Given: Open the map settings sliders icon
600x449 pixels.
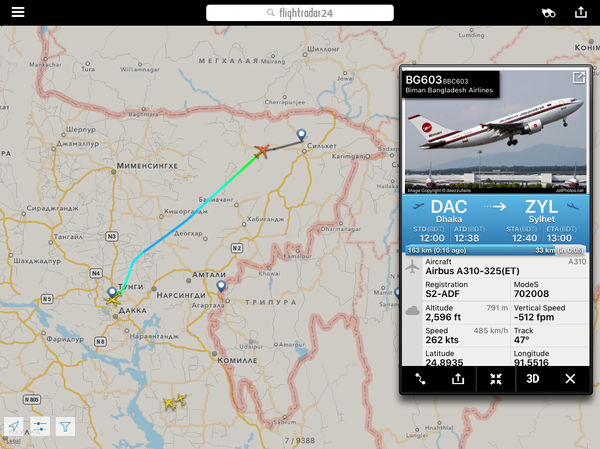Looking at the screenshot, I should click(x=40, y=426).
